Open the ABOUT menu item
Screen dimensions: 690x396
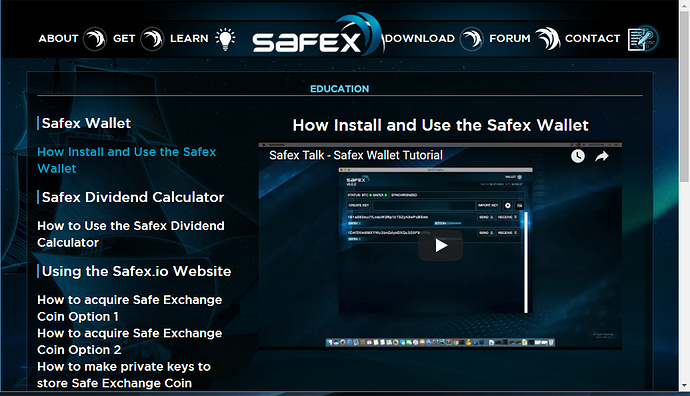tap(58, 39)
